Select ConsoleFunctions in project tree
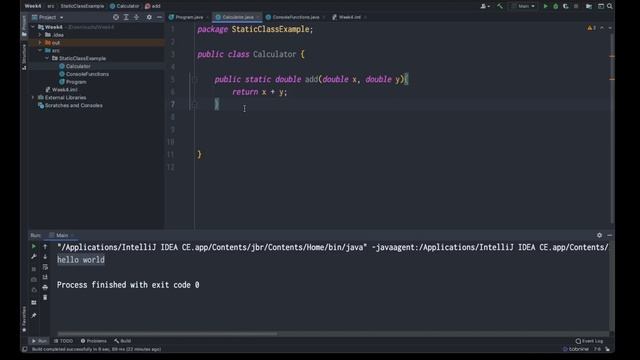 coord(87,74)
